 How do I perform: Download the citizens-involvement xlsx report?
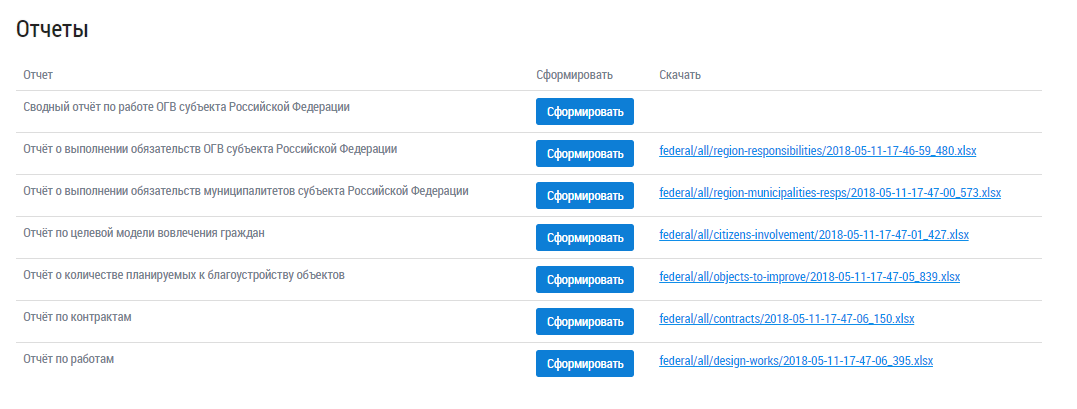(814, 235)
